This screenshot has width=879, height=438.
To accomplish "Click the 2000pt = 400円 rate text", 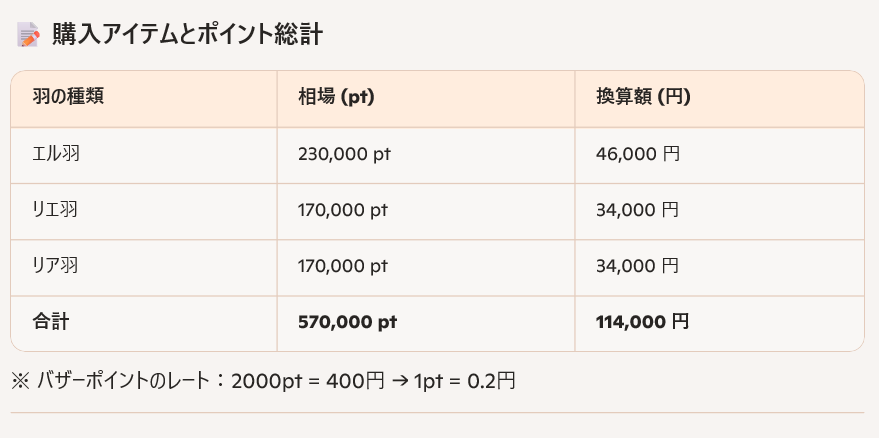I will coord(308,381).
